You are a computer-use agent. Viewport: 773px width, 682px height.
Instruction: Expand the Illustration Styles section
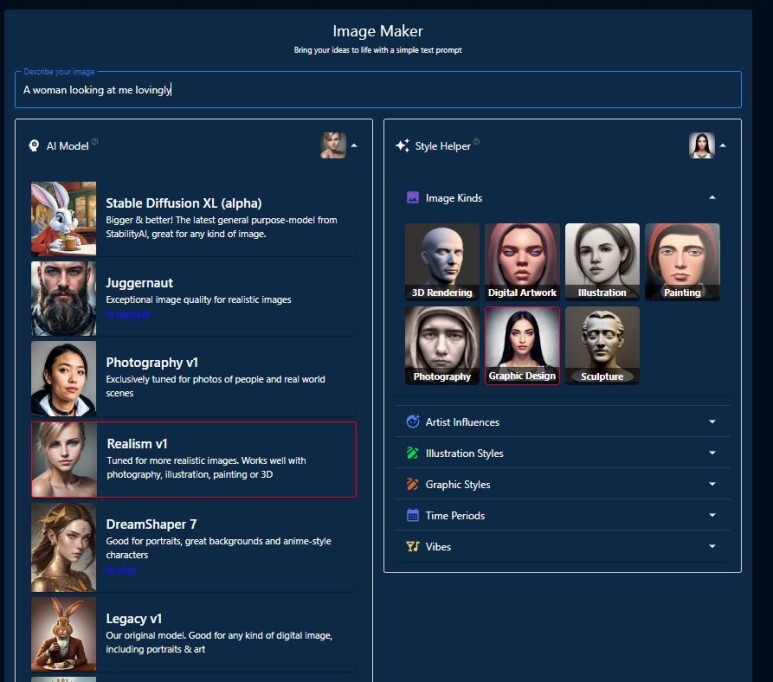(x=712, y=453)
